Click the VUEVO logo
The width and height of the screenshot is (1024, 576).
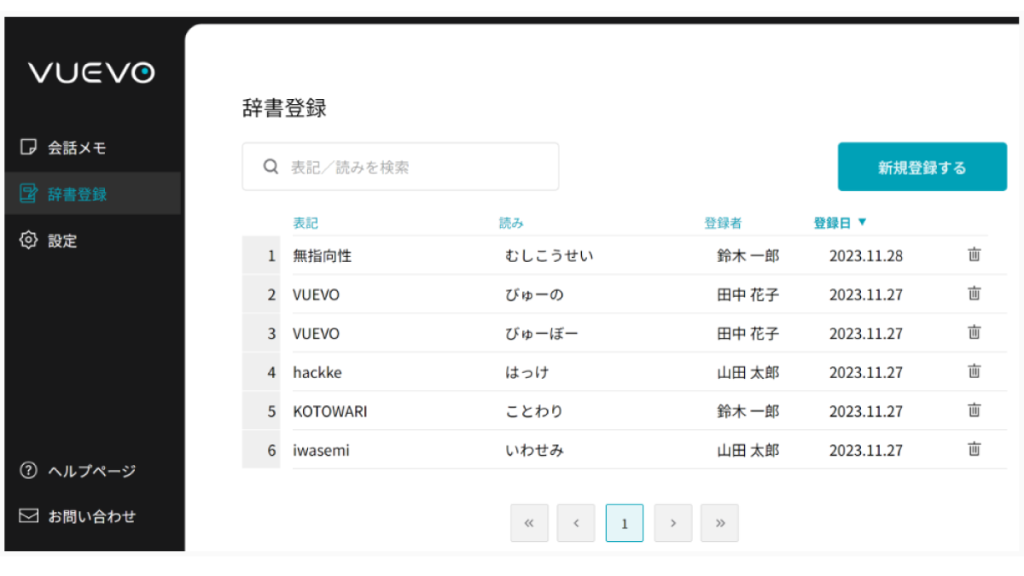point(91,73)
